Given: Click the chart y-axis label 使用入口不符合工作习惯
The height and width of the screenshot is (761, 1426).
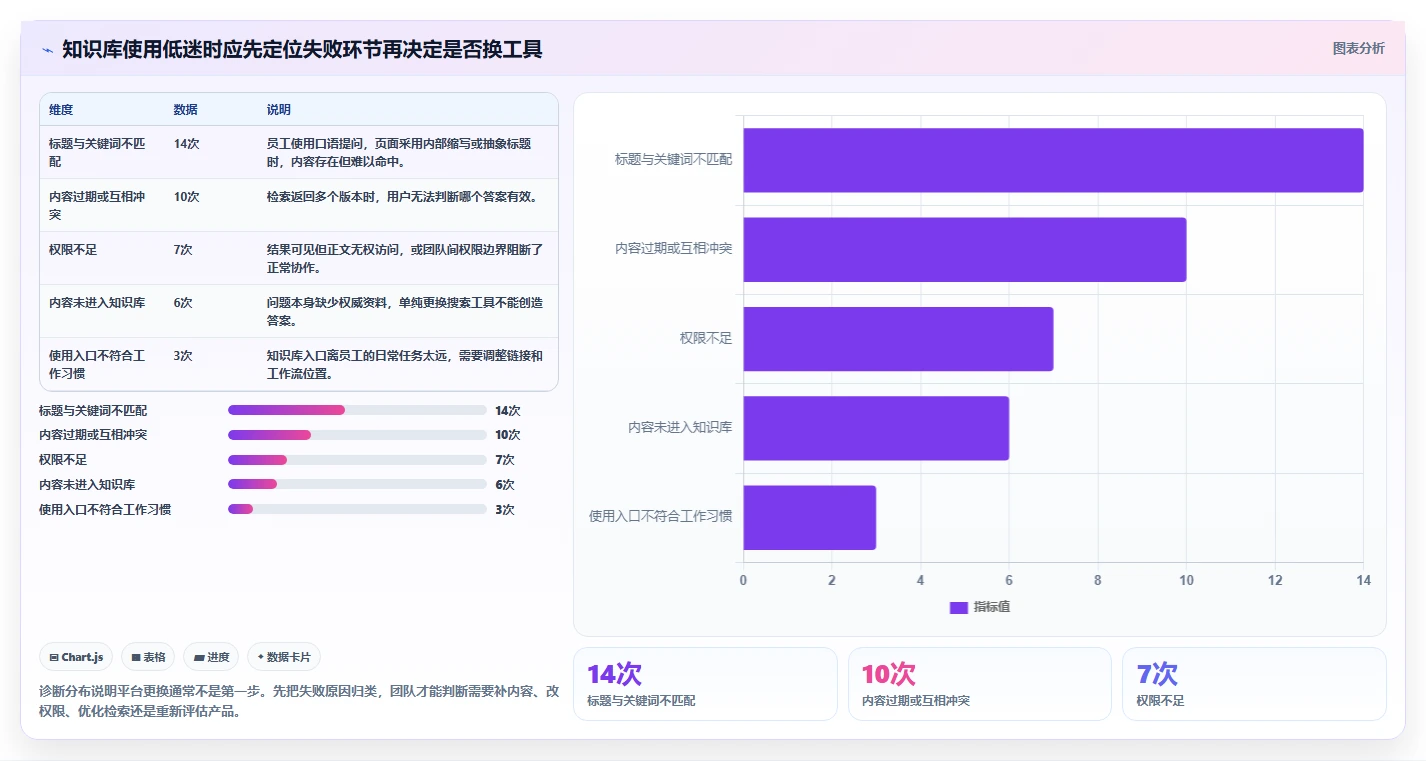Looking at the screenshot, I should point(661,516).
